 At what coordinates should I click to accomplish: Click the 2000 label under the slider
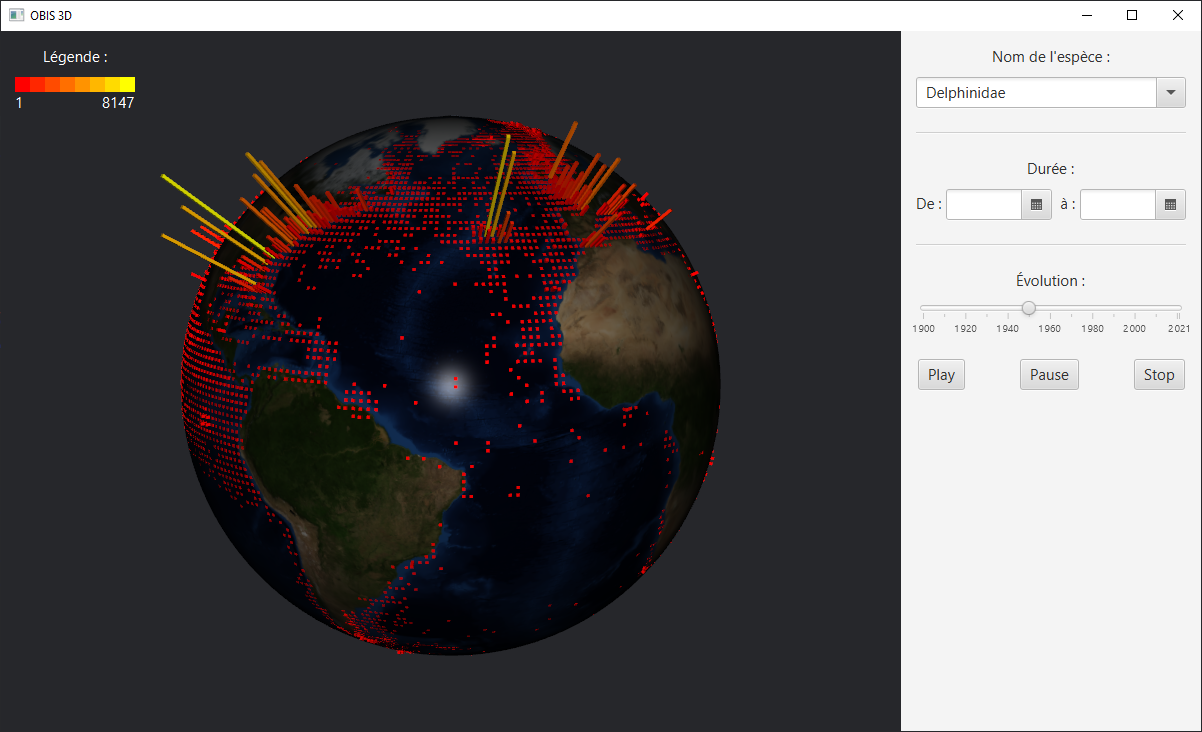[x=1134, y=328]
